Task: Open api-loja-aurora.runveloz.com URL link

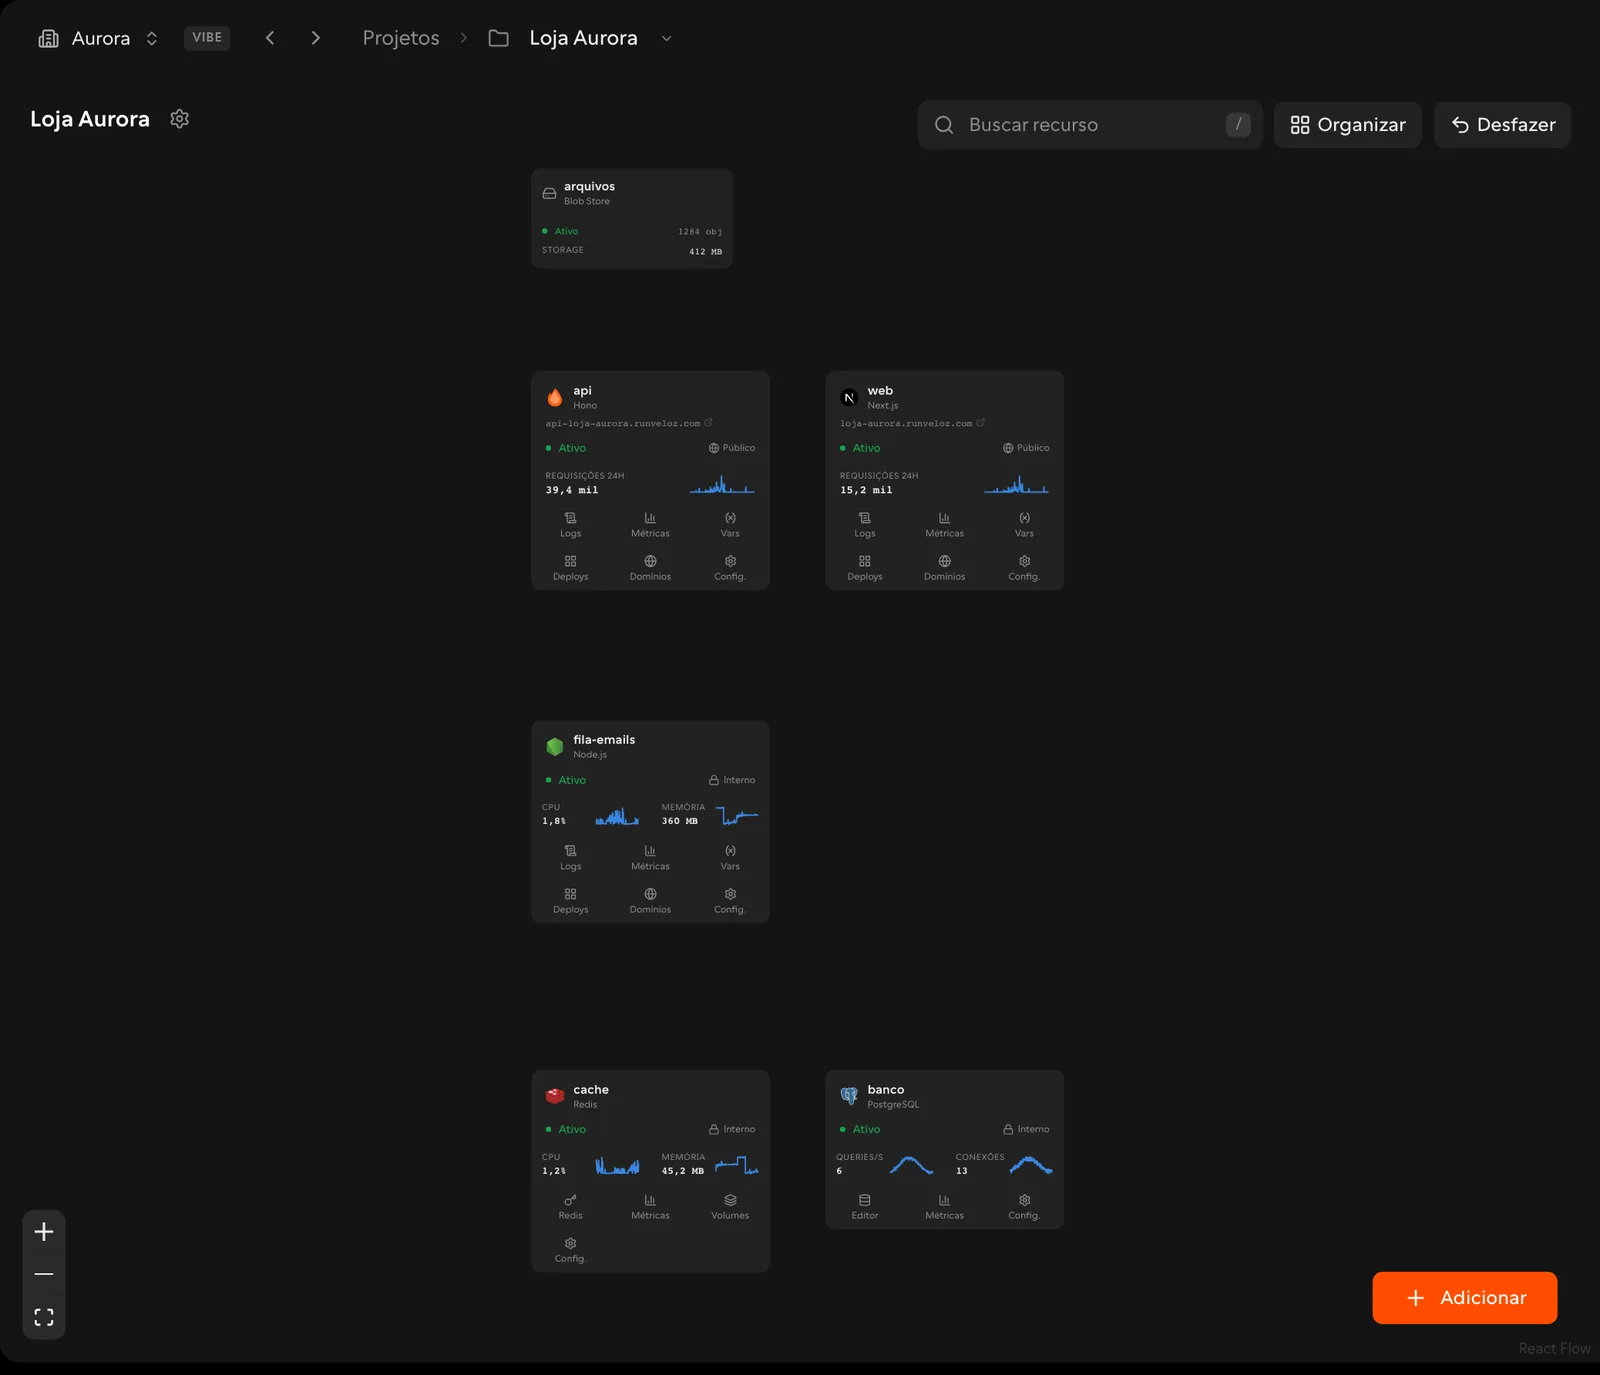Action: click(623, 424)
